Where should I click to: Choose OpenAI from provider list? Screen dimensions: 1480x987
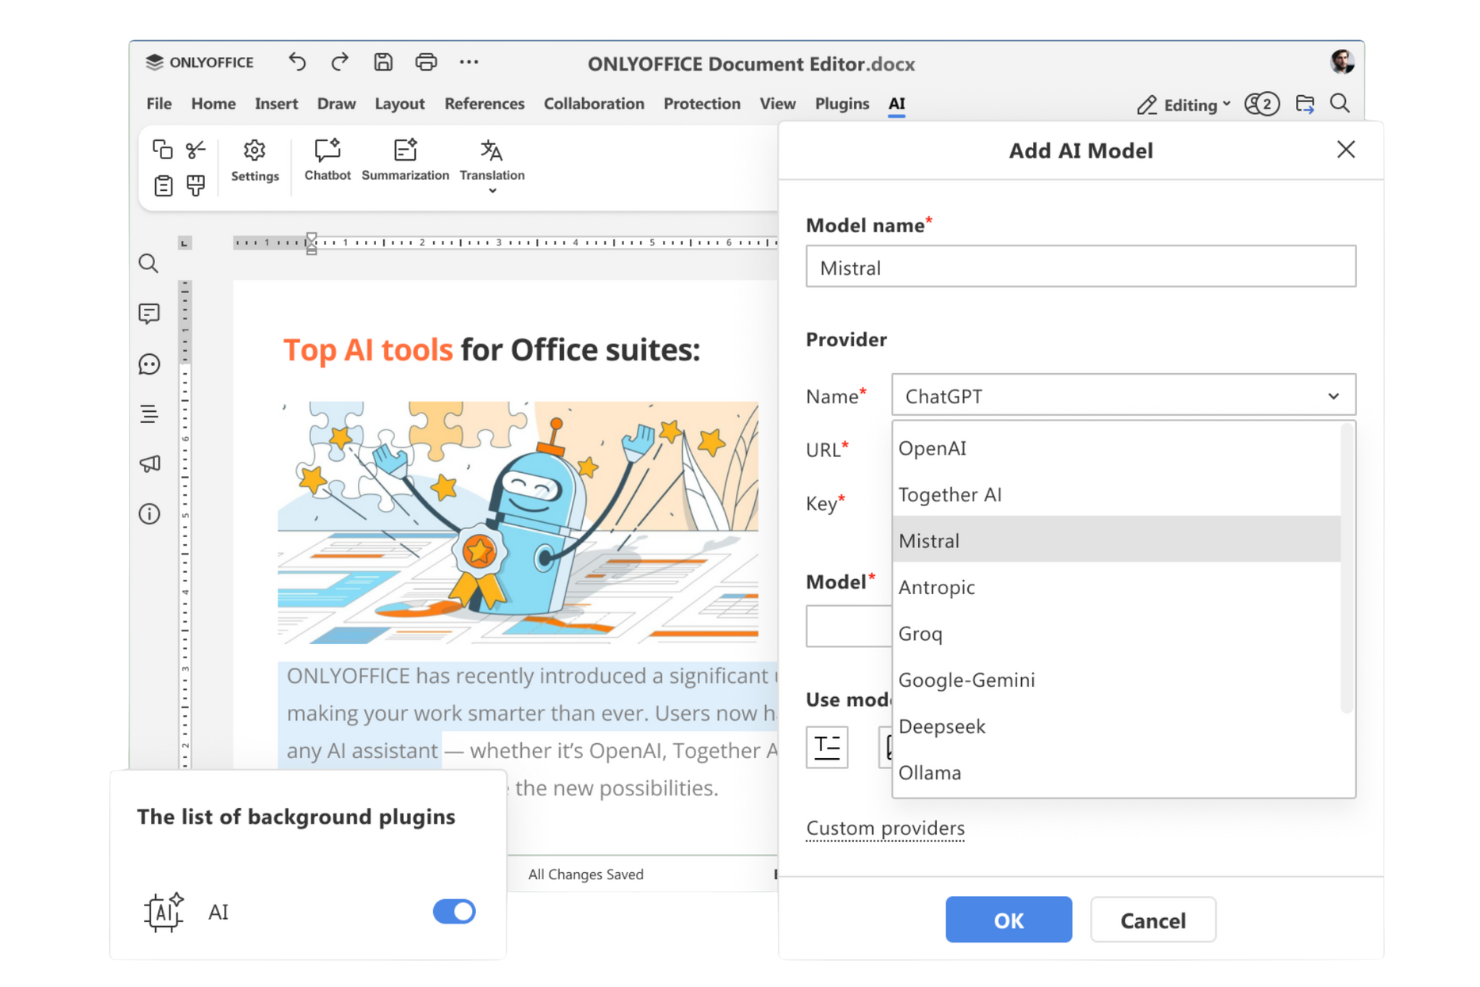coord(1116,448)
